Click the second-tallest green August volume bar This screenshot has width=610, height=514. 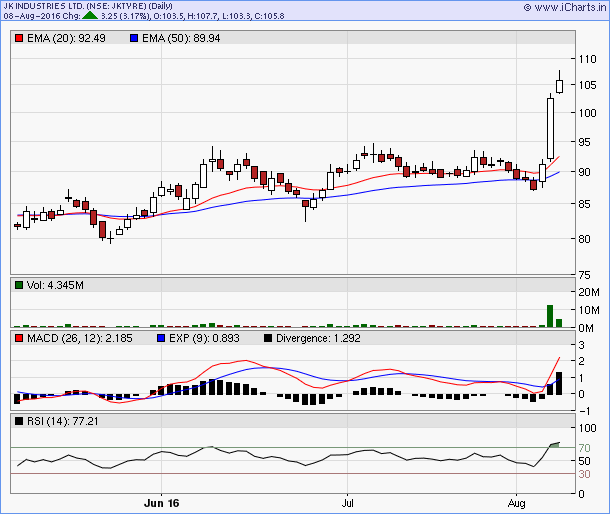(559, 323)
